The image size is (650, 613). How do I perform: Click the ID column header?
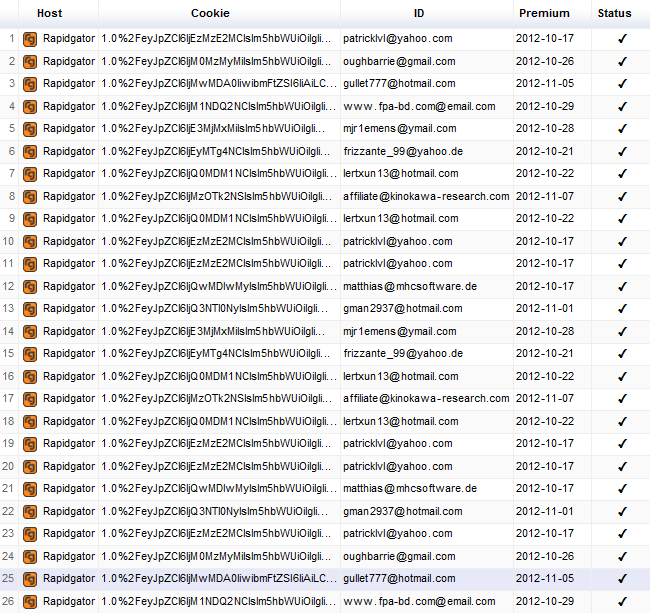(x=419, y=13)
